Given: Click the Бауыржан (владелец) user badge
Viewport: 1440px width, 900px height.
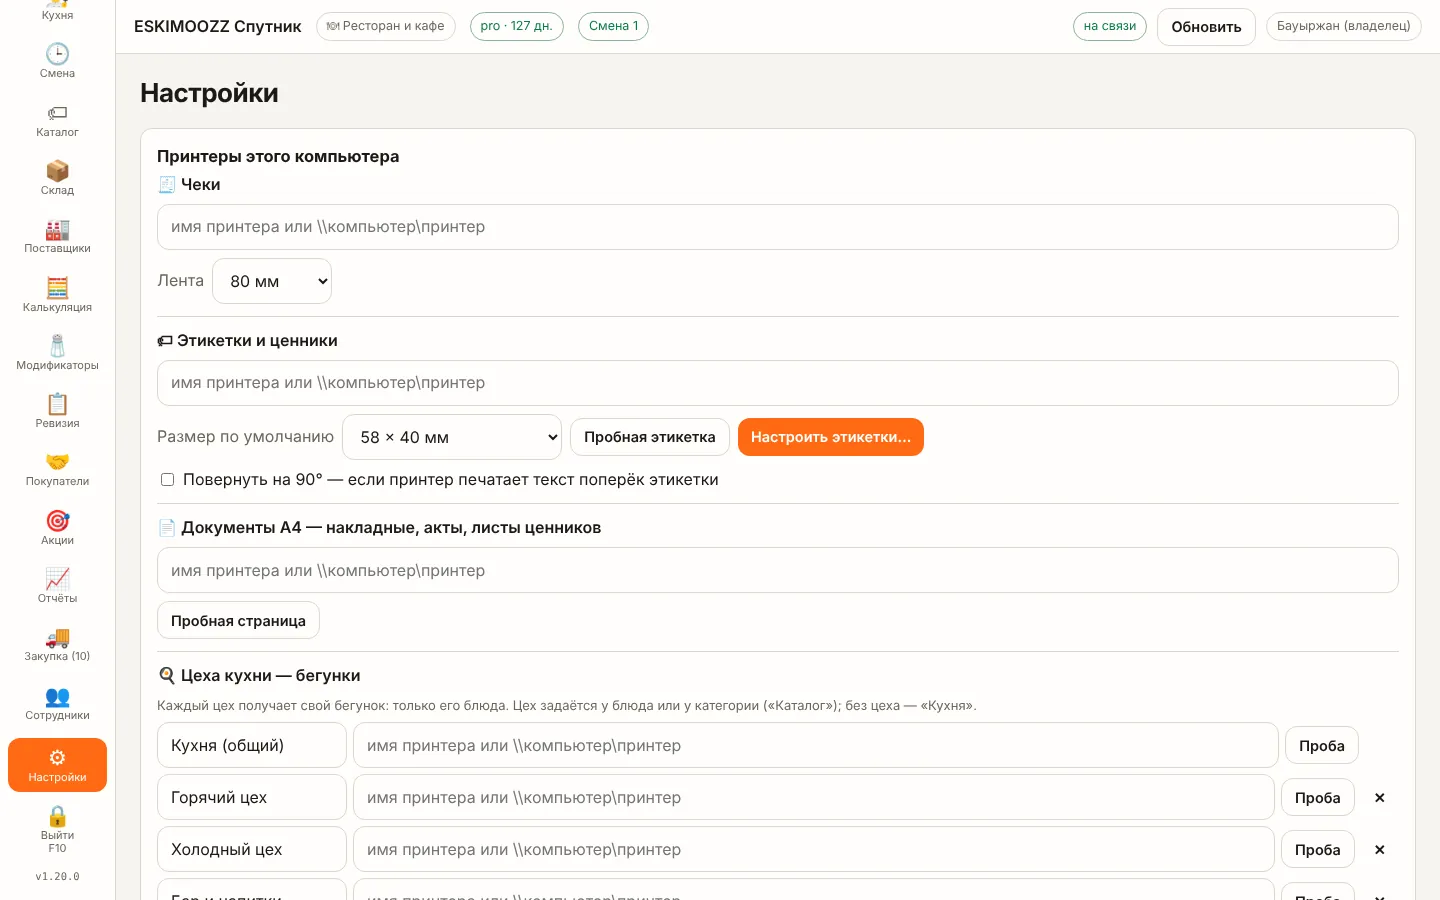Looking at the screenshot, I should point(1344,26).
